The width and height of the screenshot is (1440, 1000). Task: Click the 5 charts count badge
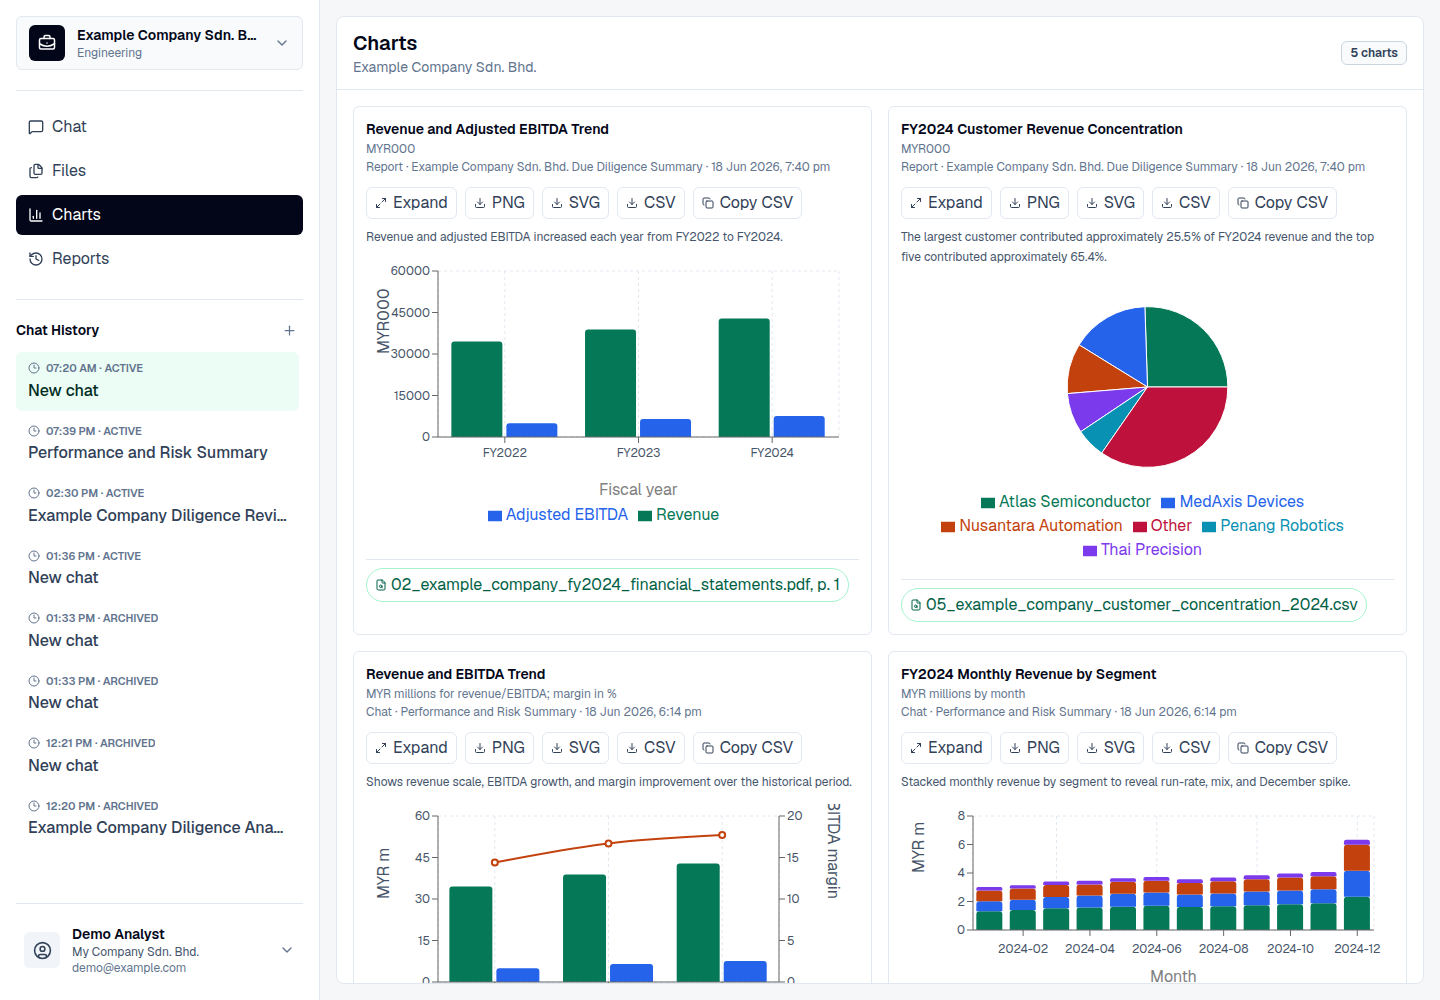tap(1373, 53)
